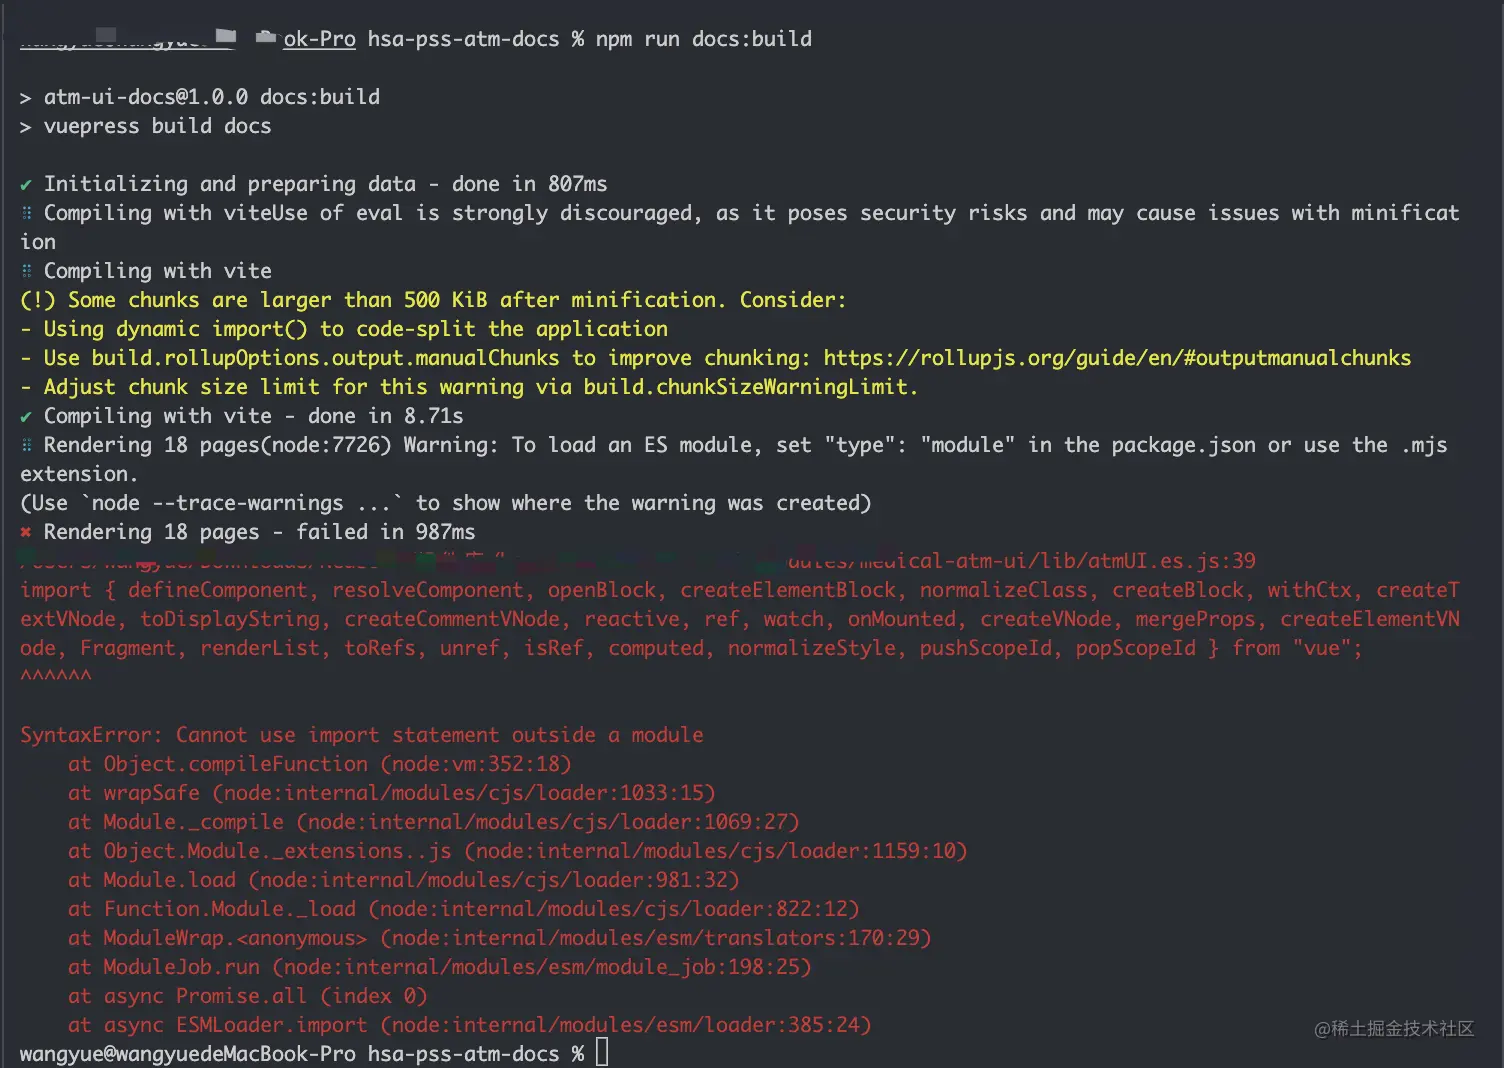Image resolution: width=1504 pixels, height=1068 pixels.
Task: Click green checkmark next to done in 8.71s
Action: coord(26,417)
